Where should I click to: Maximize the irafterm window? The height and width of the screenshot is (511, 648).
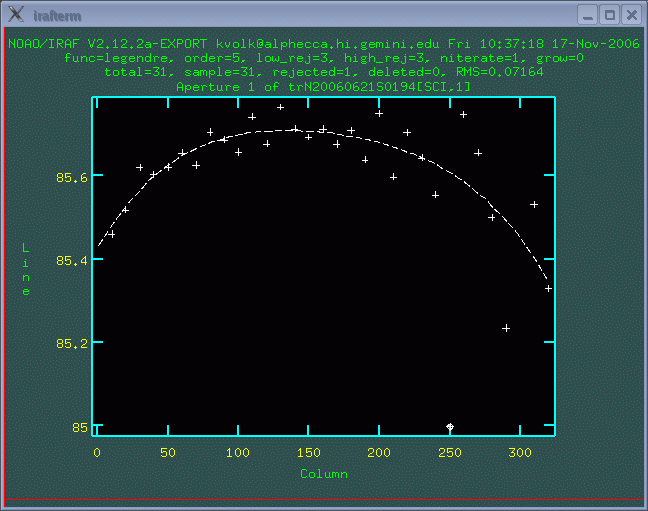point(610,15)
